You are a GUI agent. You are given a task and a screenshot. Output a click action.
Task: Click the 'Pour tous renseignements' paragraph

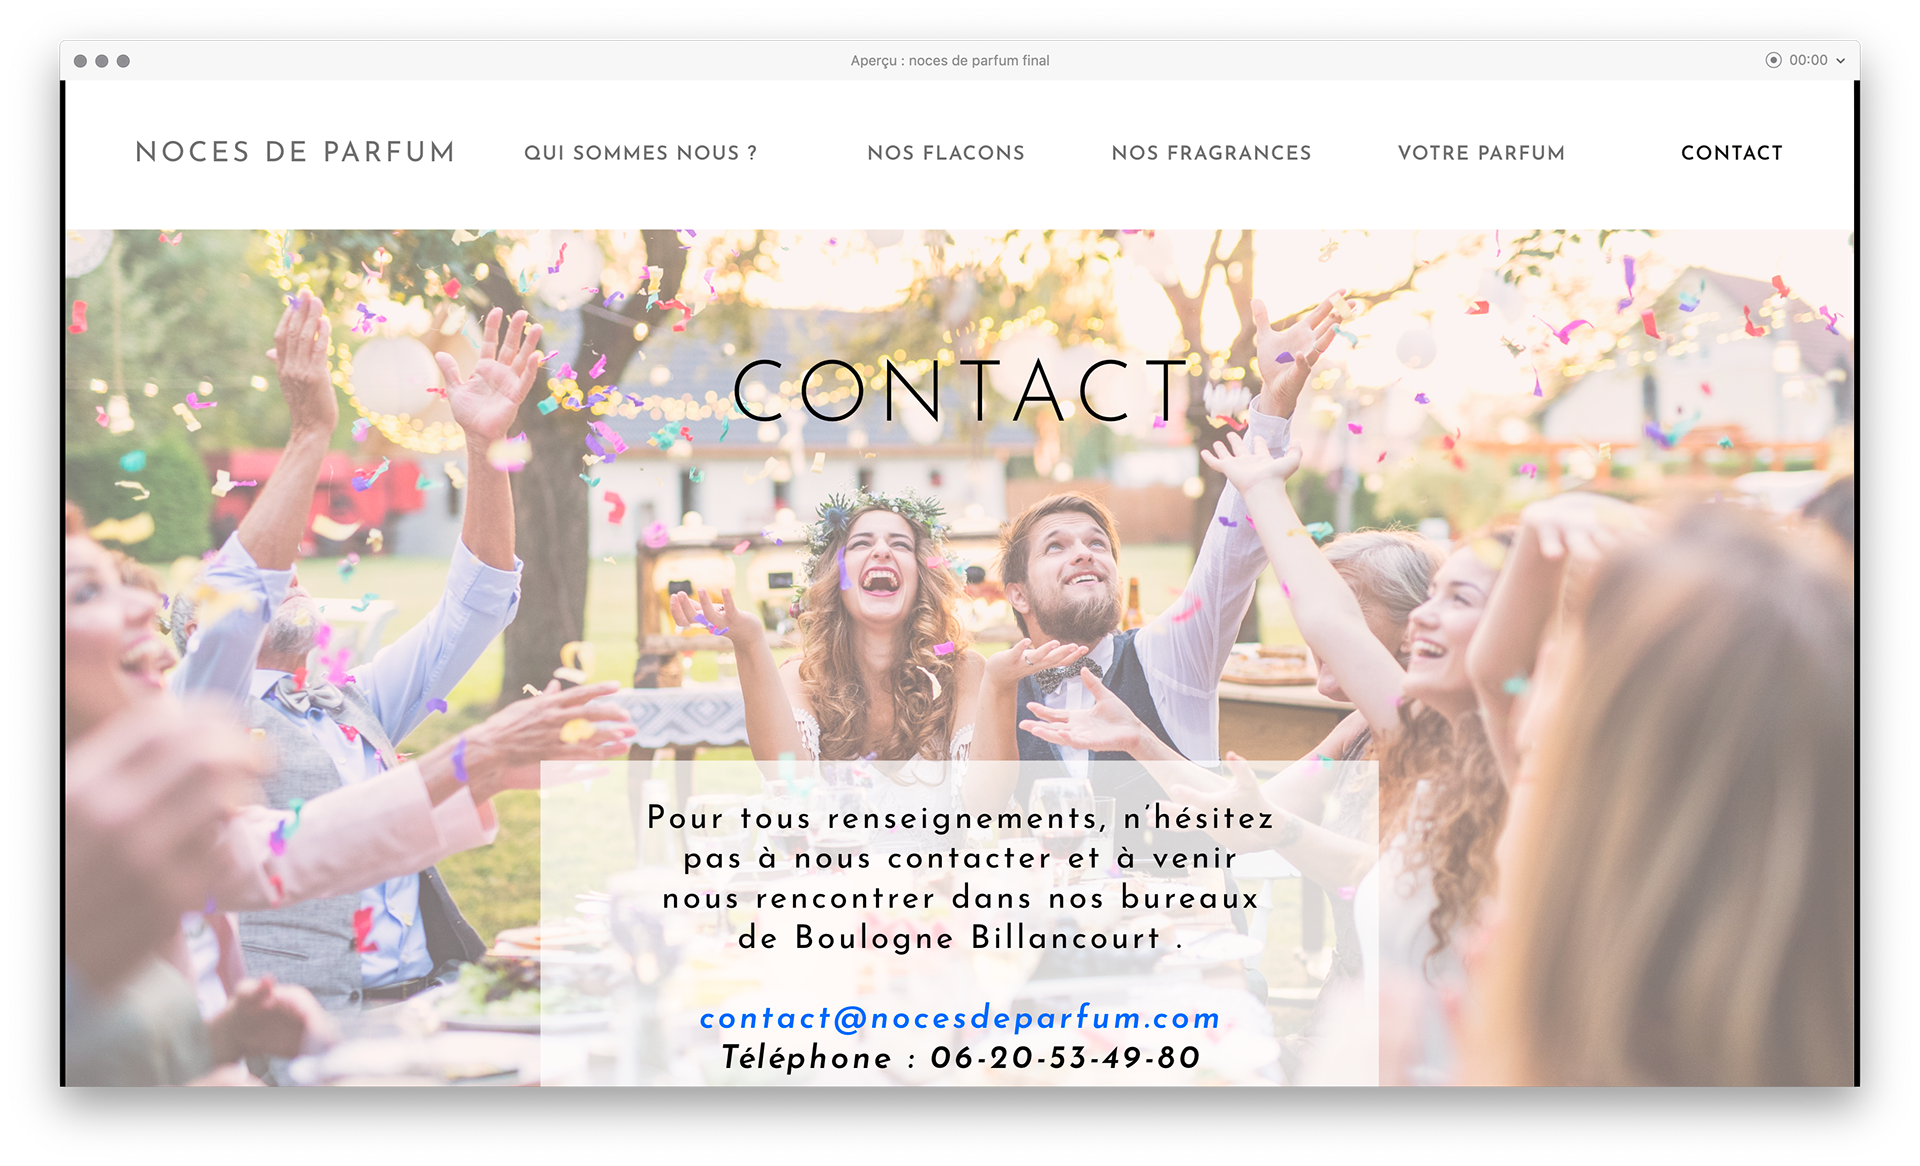pyautogui.click(x=960, y=878)
